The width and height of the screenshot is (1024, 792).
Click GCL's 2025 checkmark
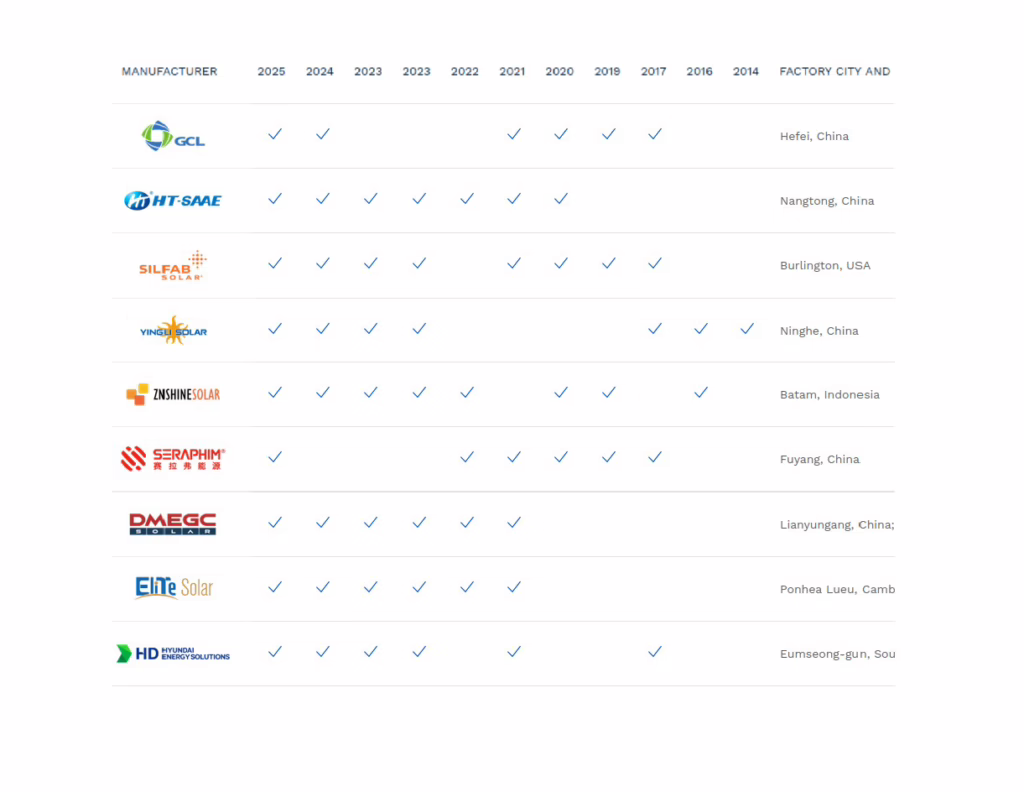(275, 134)
